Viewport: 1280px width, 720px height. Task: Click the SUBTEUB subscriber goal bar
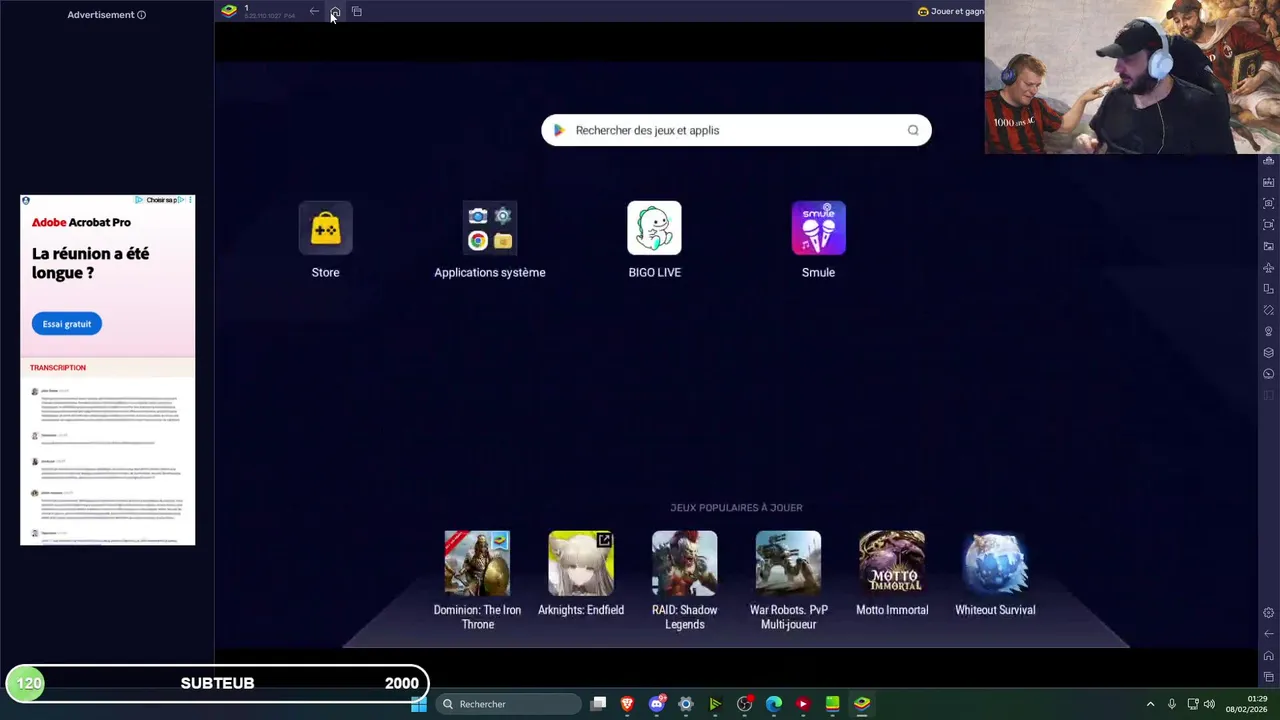coord(217,683)
